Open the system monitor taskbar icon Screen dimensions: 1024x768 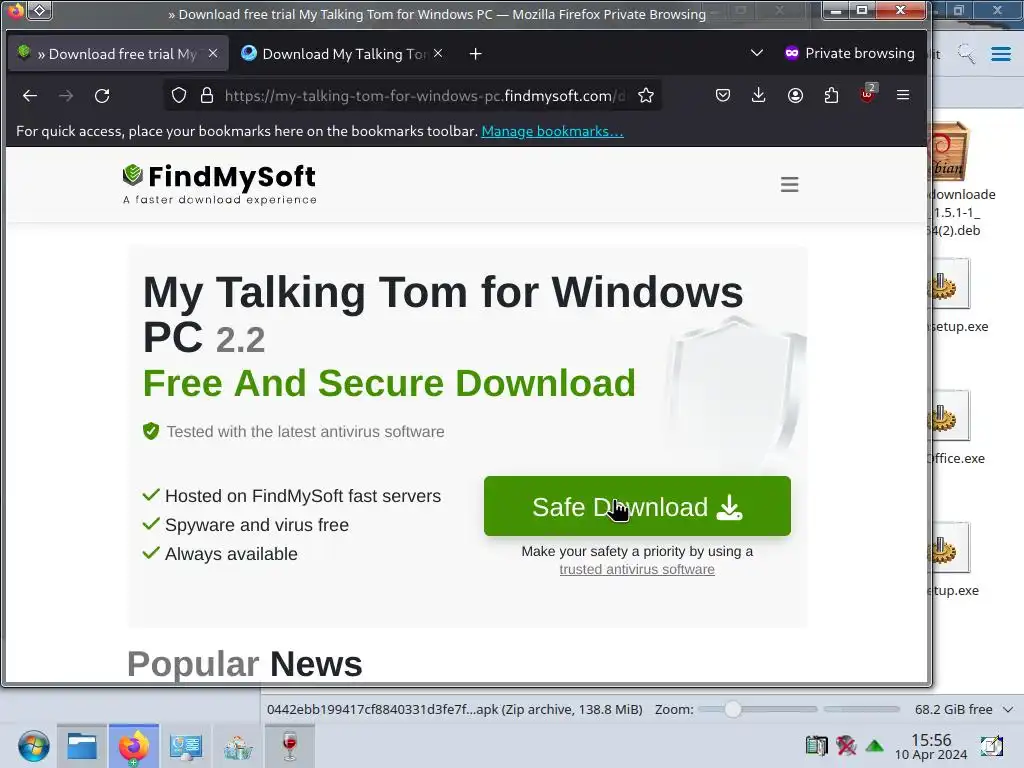185,746
